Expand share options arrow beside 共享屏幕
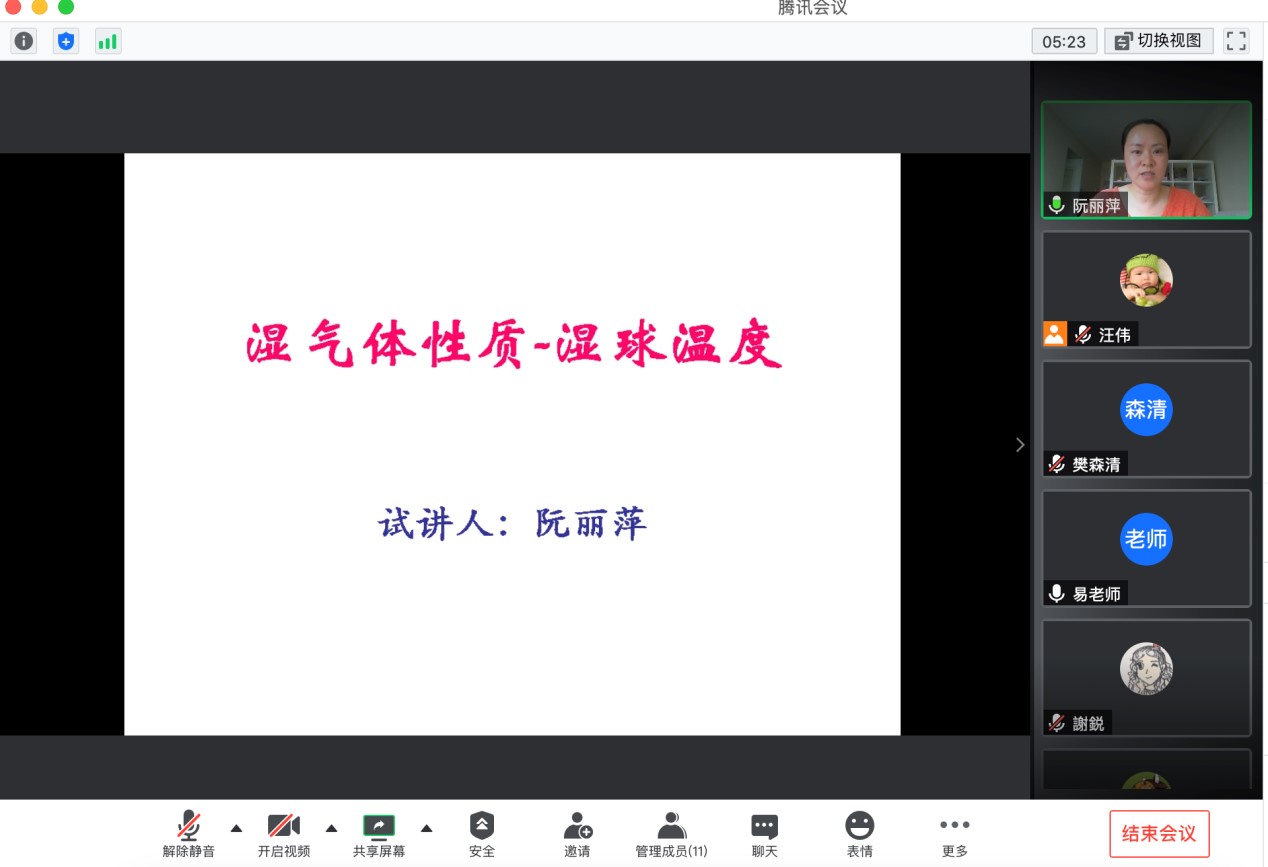The height and width of the screenshot is (867, 1268). click(x=427, y=828)
